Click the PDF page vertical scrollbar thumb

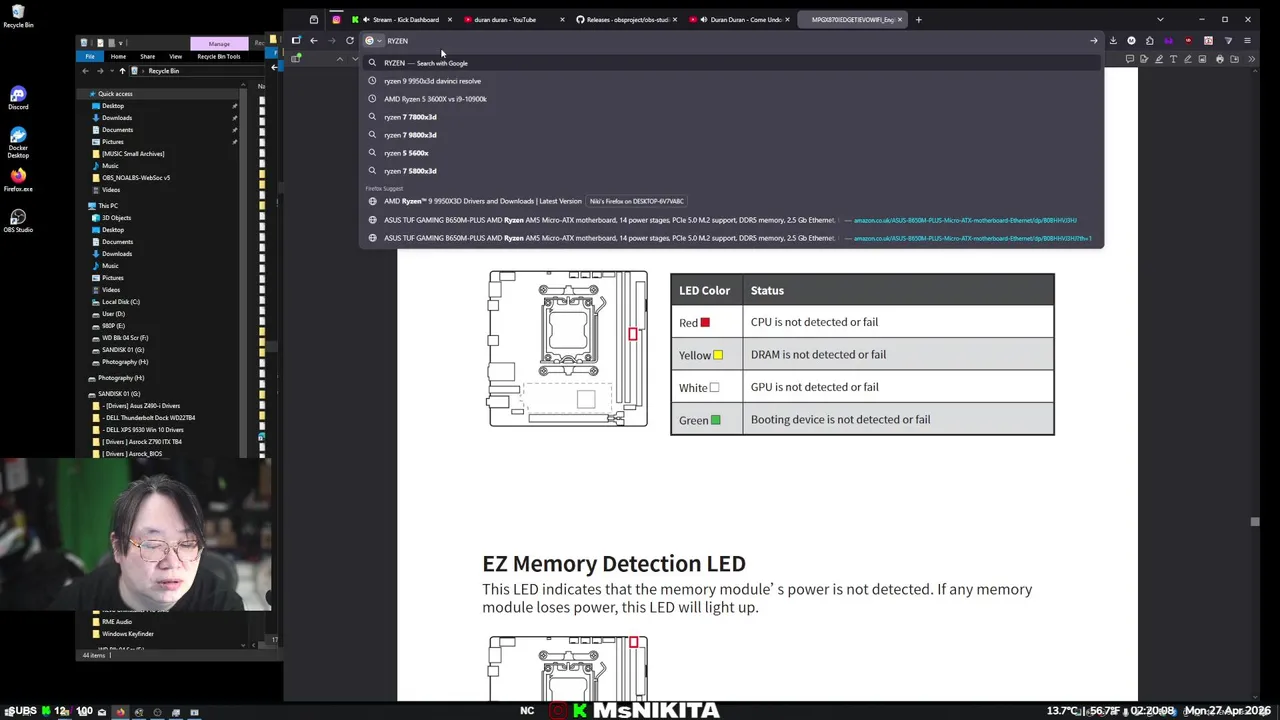point(1254,521)
